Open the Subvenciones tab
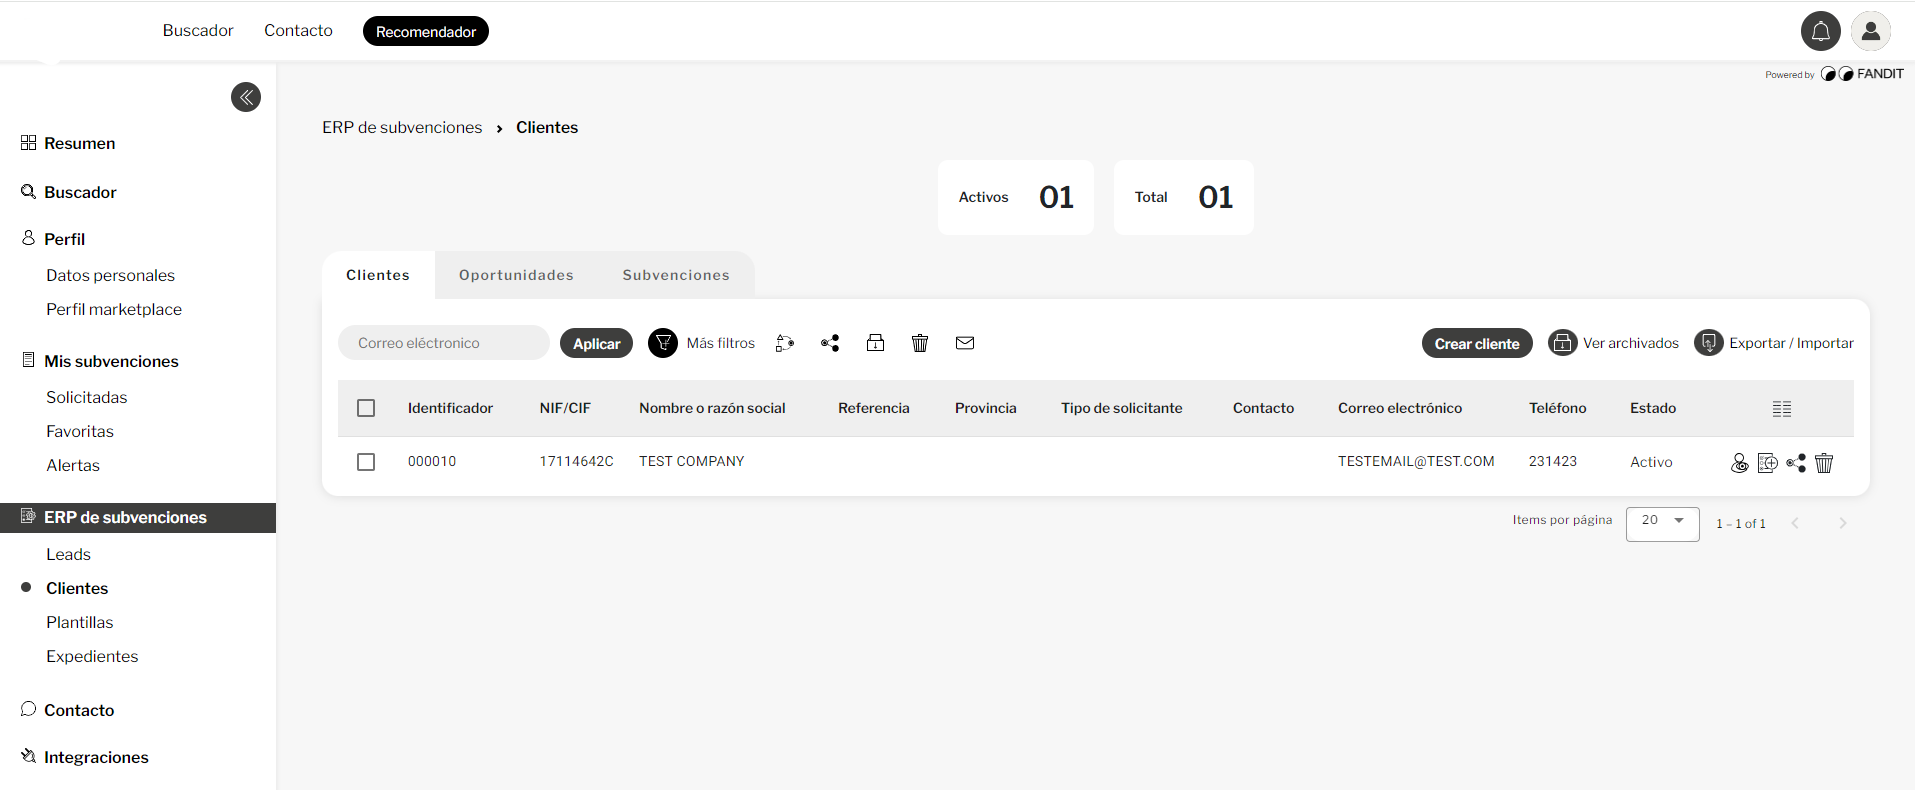 pyautogui.click(x=676, y=275)
